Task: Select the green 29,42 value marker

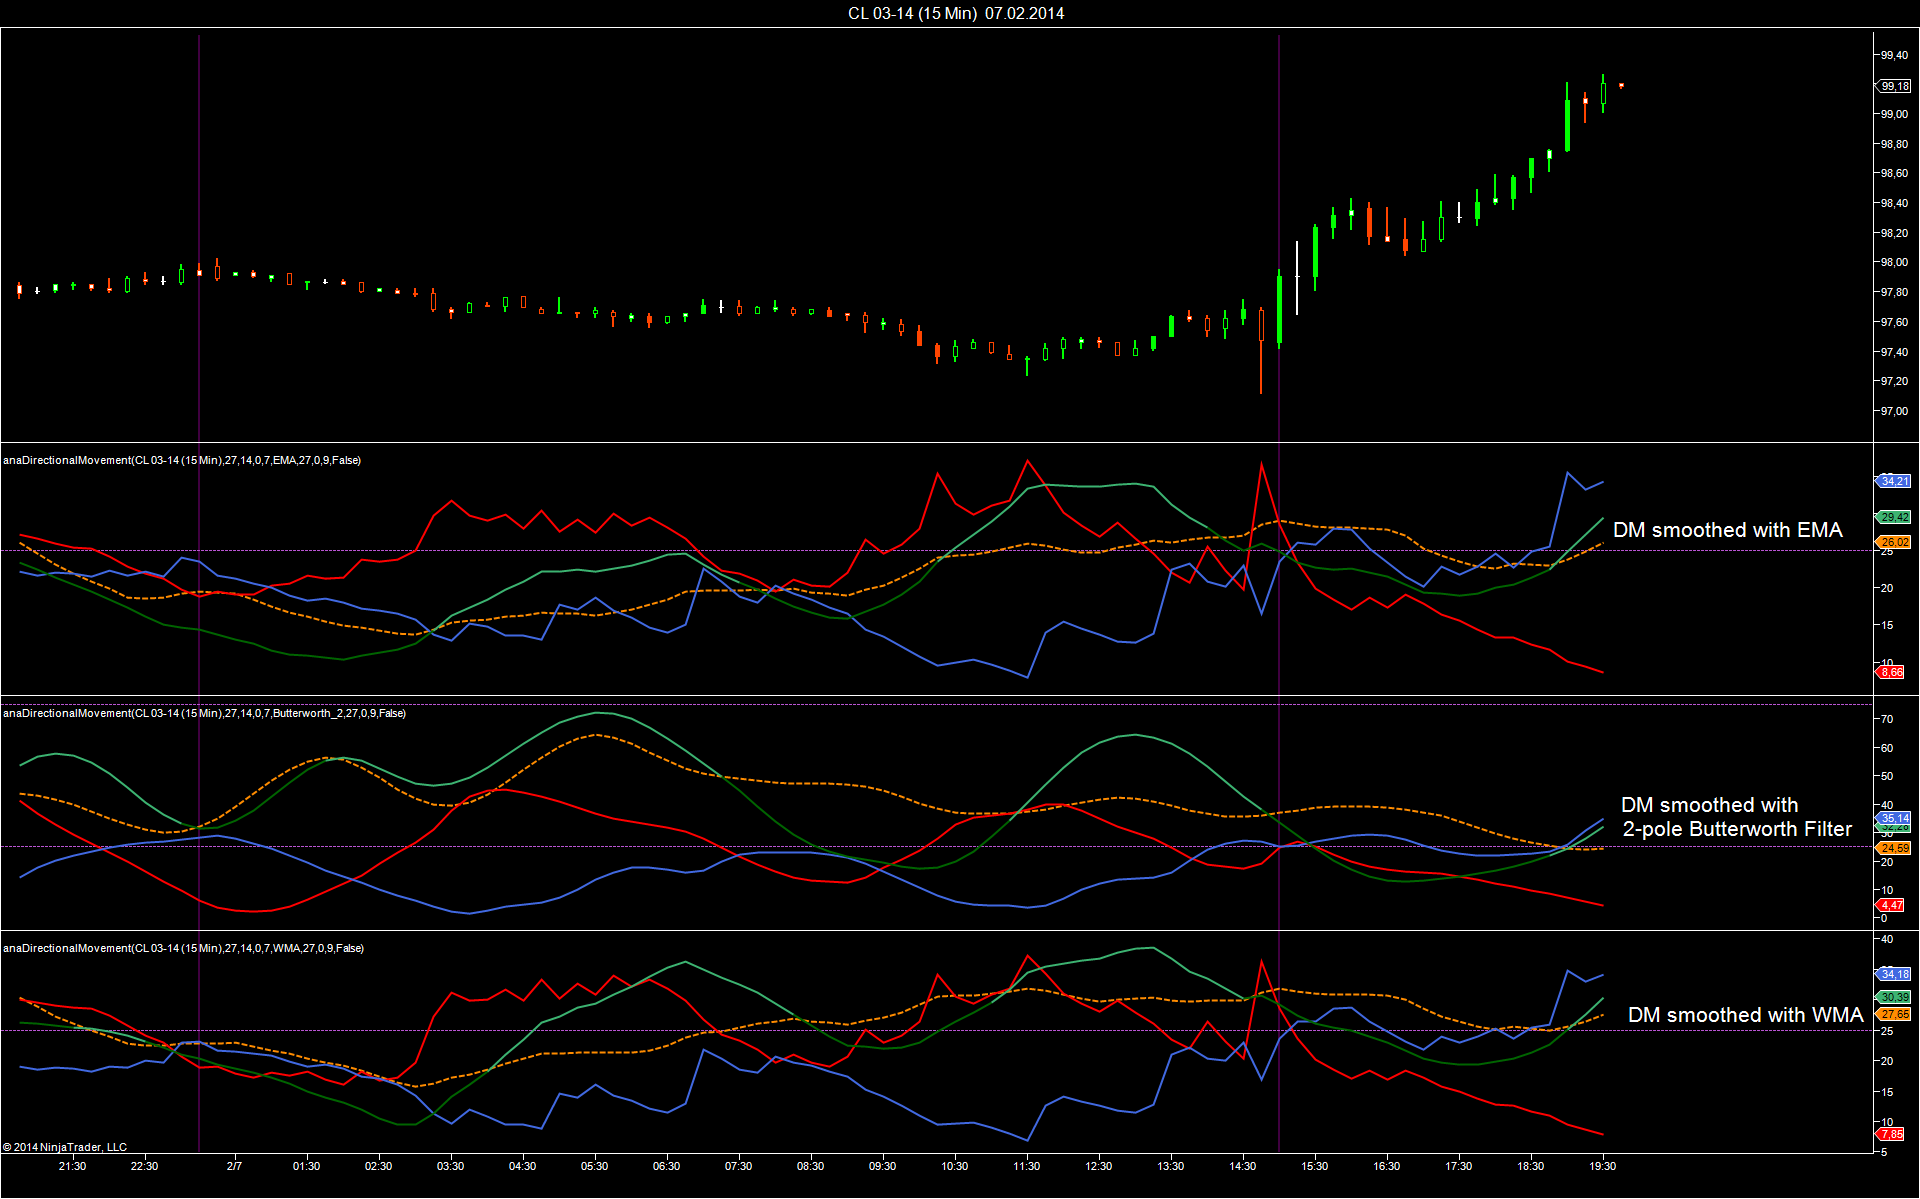Action: point(1895,517)
